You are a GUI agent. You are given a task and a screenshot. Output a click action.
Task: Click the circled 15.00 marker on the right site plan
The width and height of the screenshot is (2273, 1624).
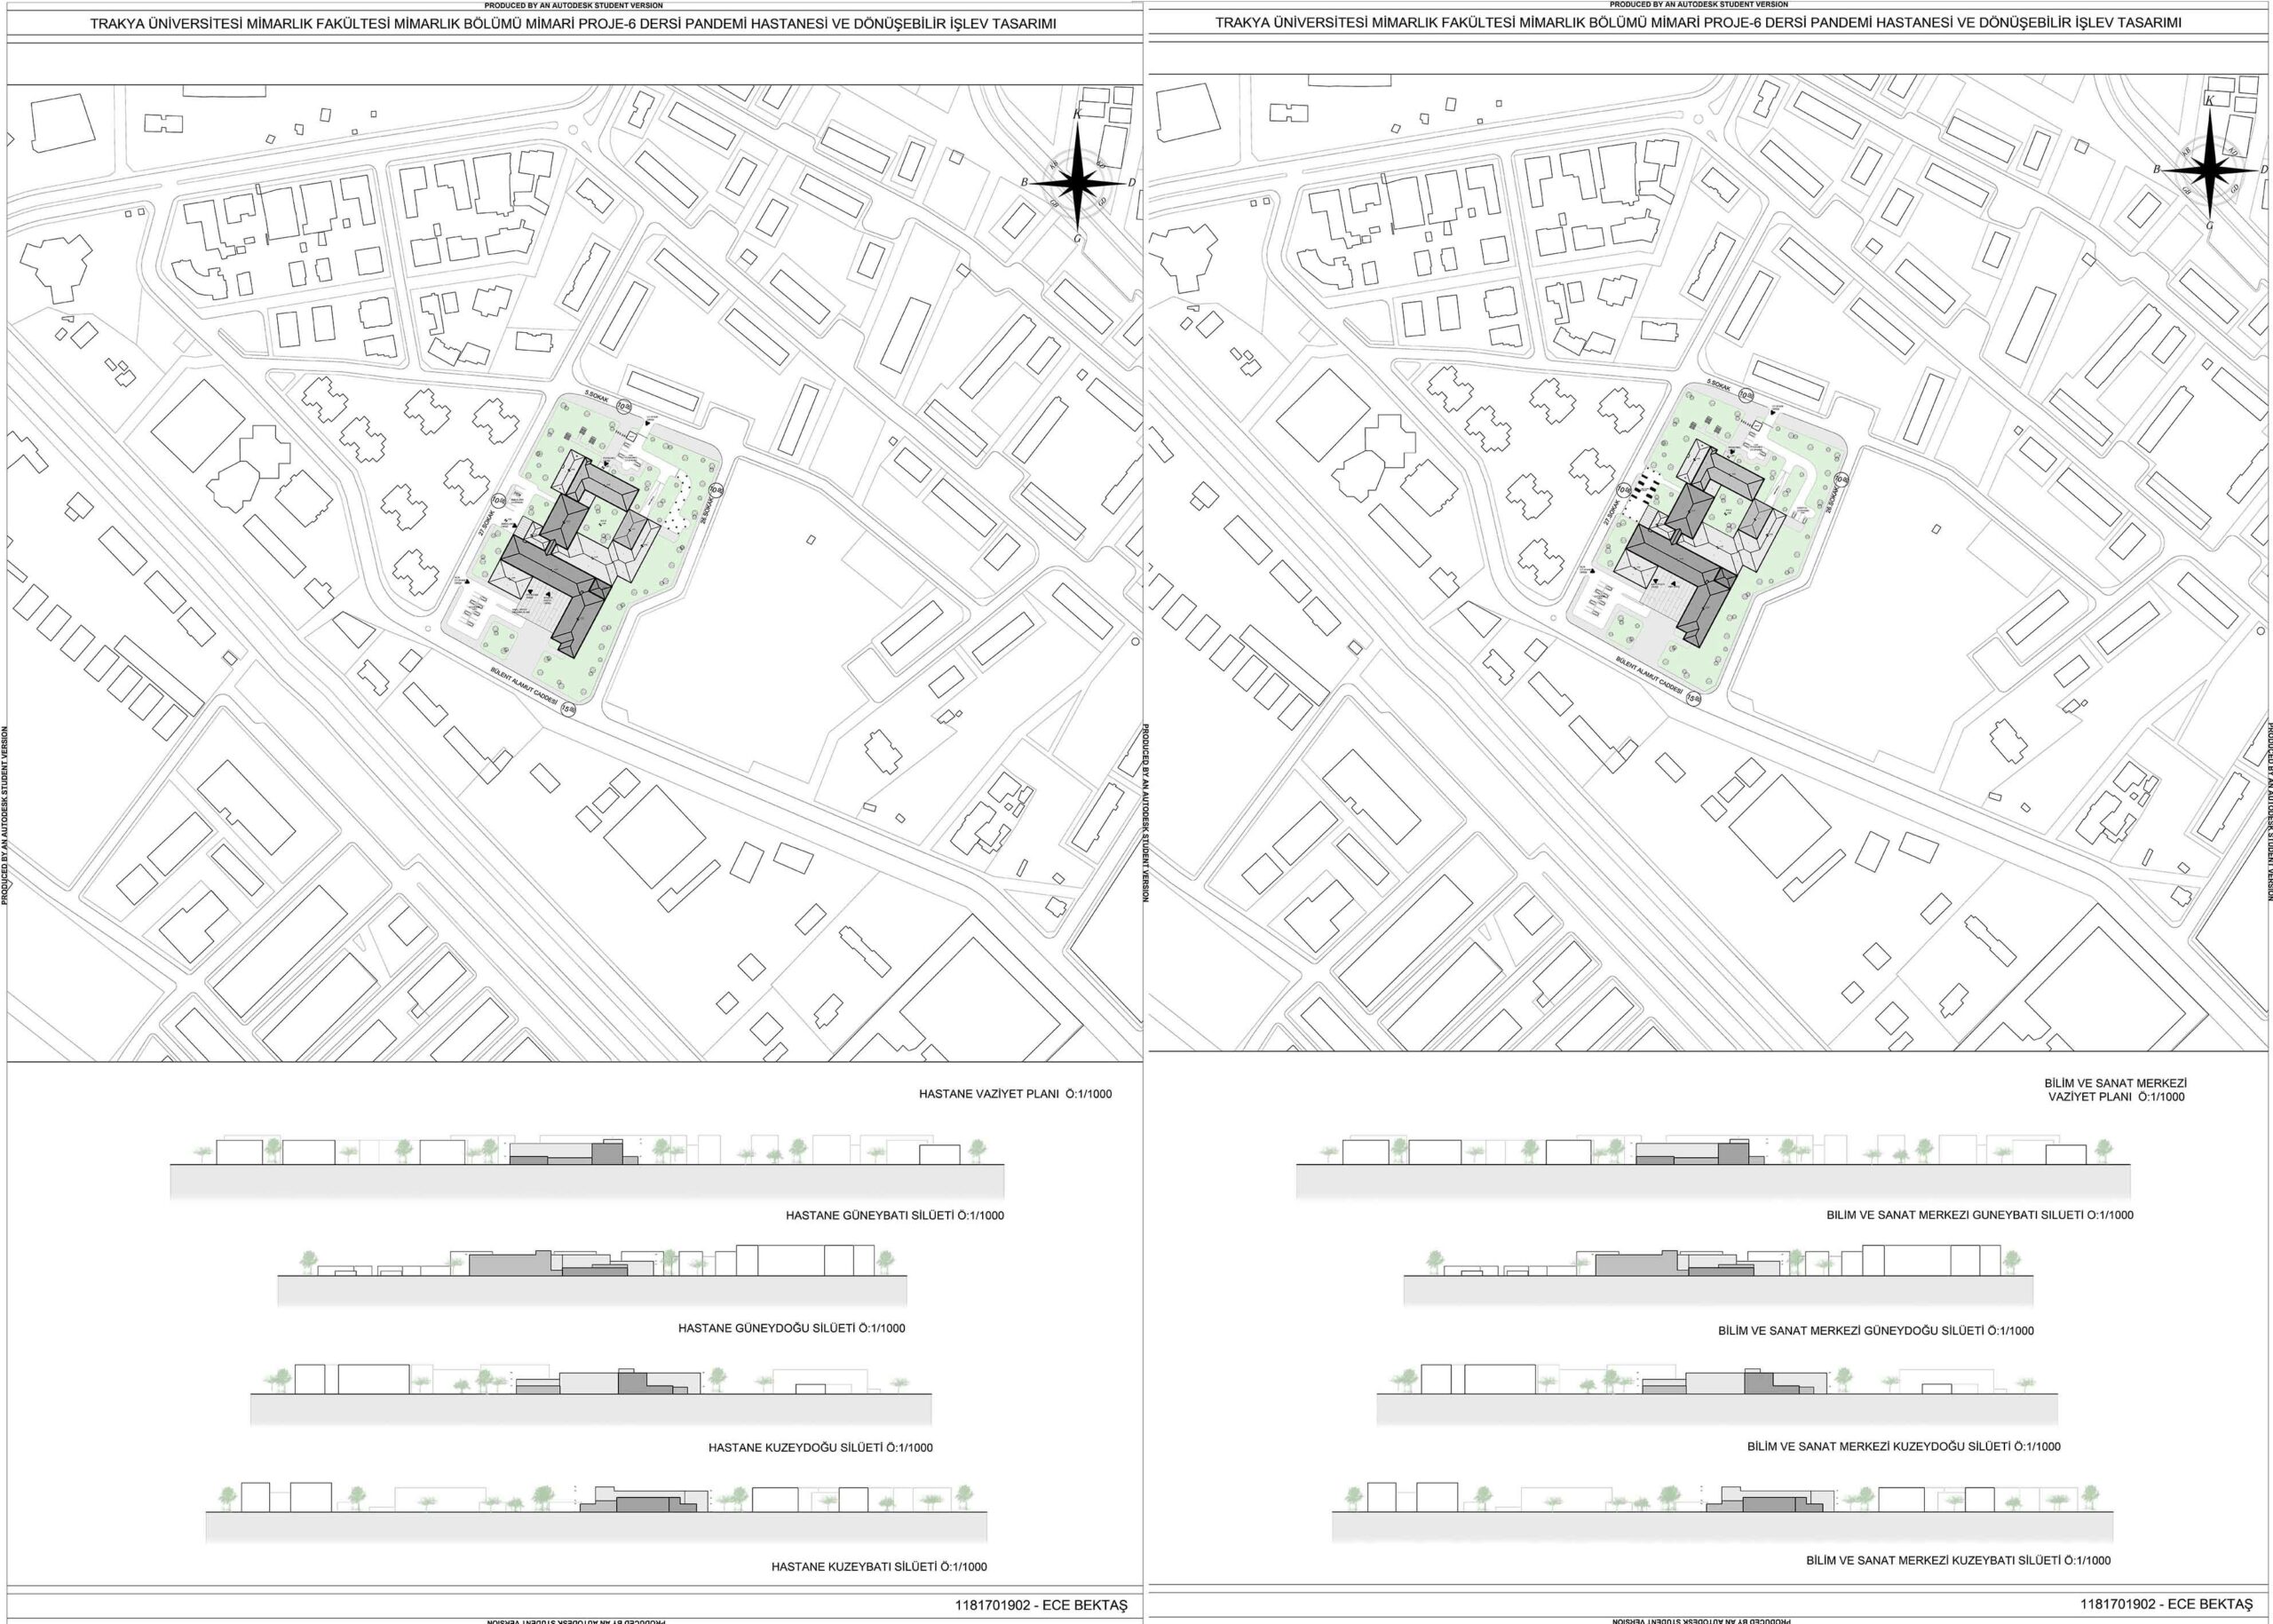pyautogui.click(x=1694, y=698)
